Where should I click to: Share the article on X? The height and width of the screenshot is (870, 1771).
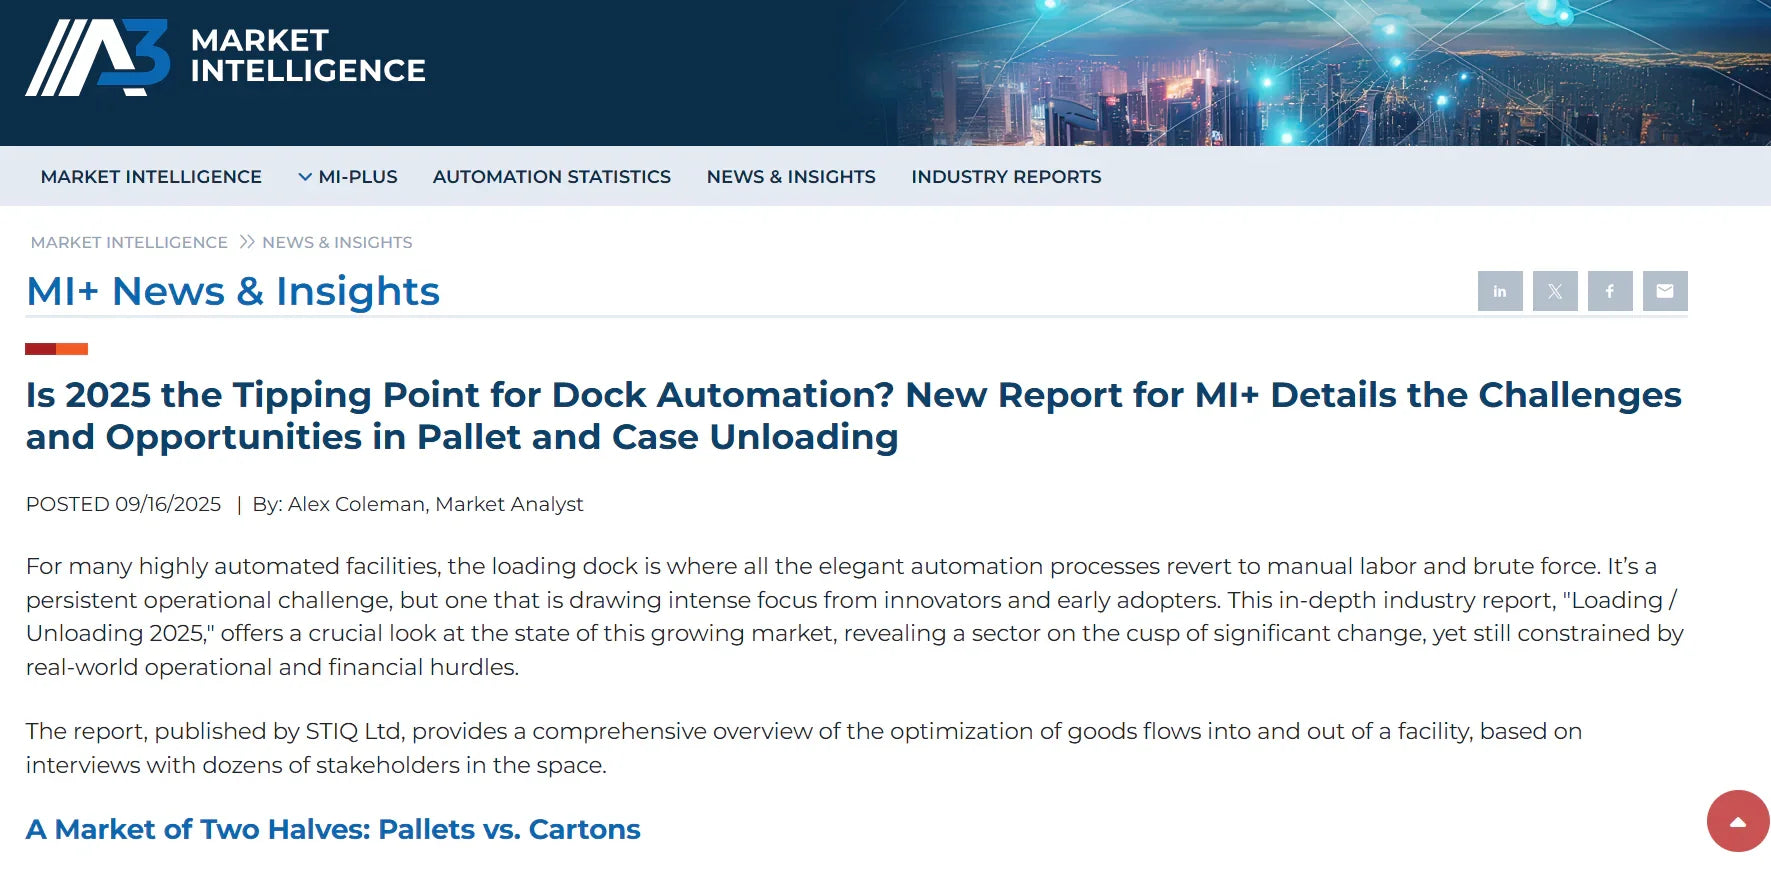click(x=1555, y=291)
